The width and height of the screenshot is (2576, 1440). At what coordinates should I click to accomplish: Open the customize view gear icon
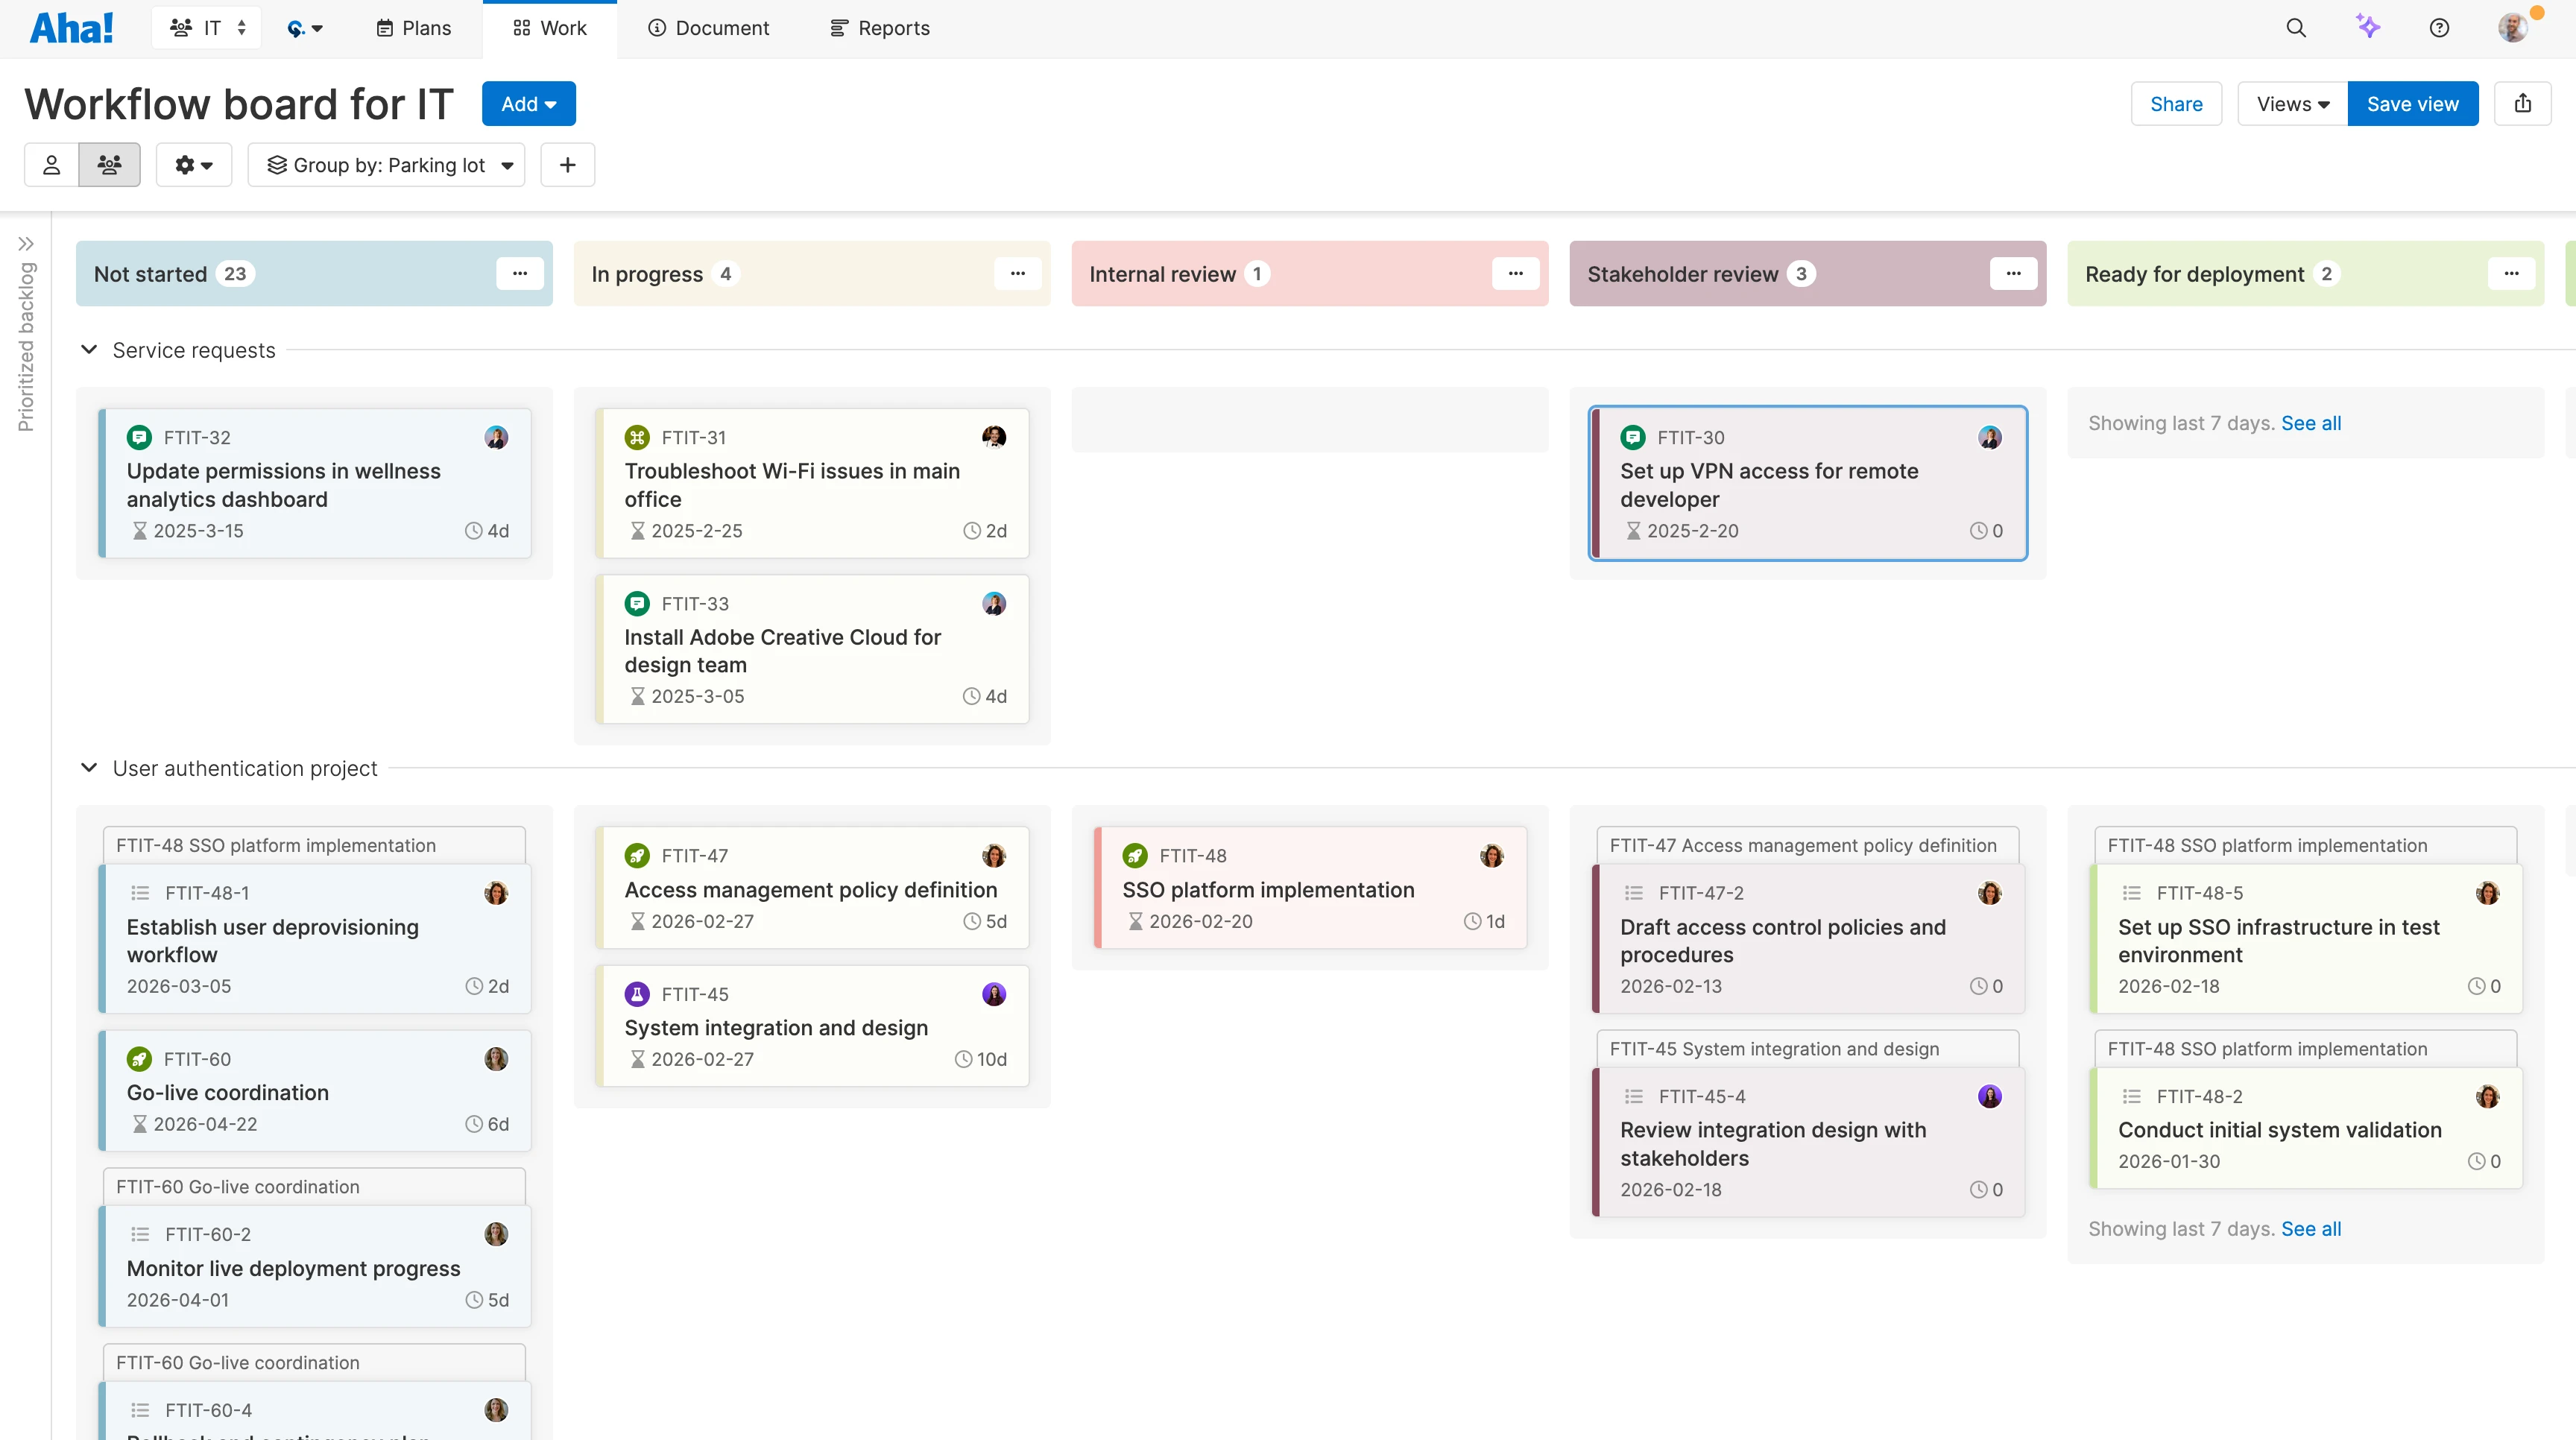point(193,164)
